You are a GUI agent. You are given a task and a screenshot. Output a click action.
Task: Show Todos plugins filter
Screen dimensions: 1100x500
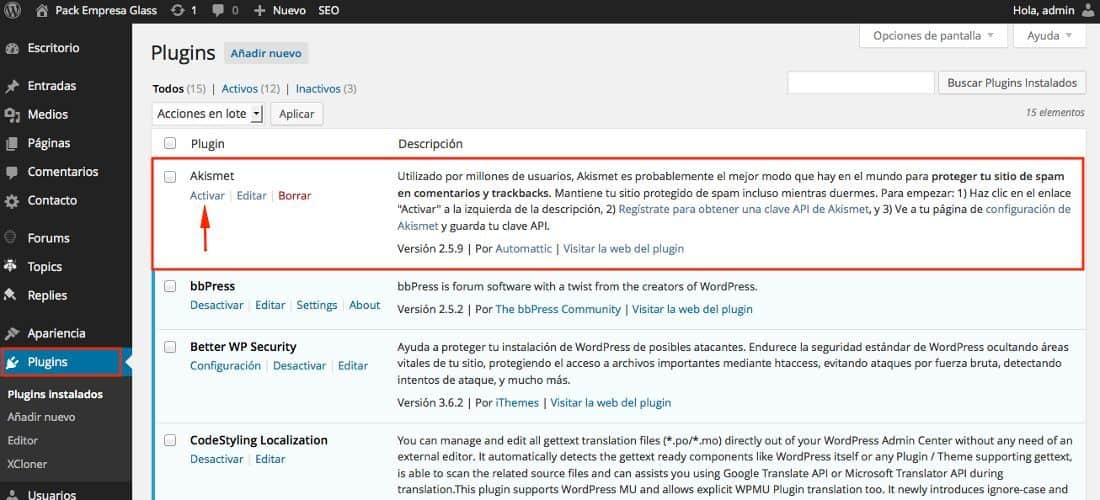pyautogui.click(x=168, y=89)
